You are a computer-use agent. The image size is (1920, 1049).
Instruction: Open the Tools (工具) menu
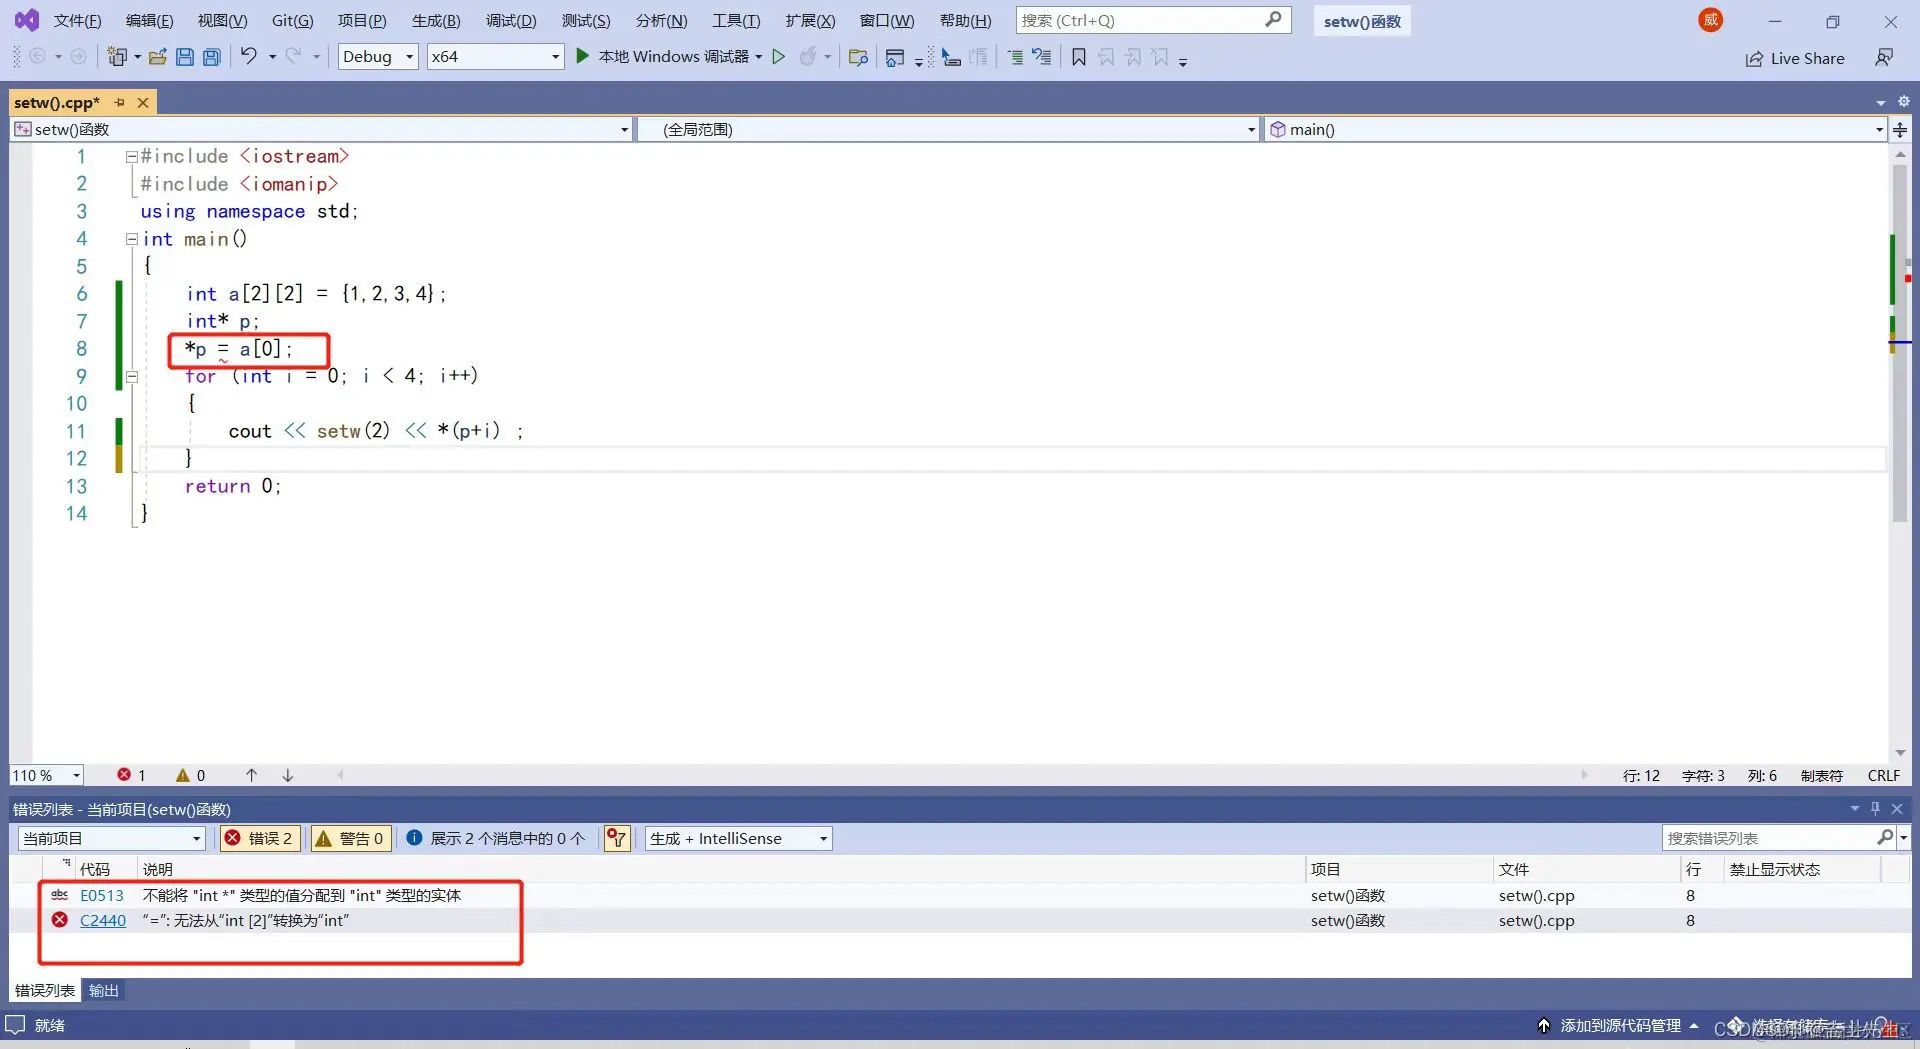(736, 20)
